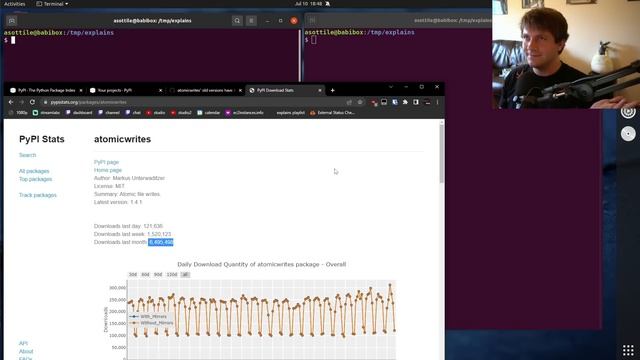The image size is (640, 360).
Task: Open the studio2 bookmark
Action: [x=181, y=113]
